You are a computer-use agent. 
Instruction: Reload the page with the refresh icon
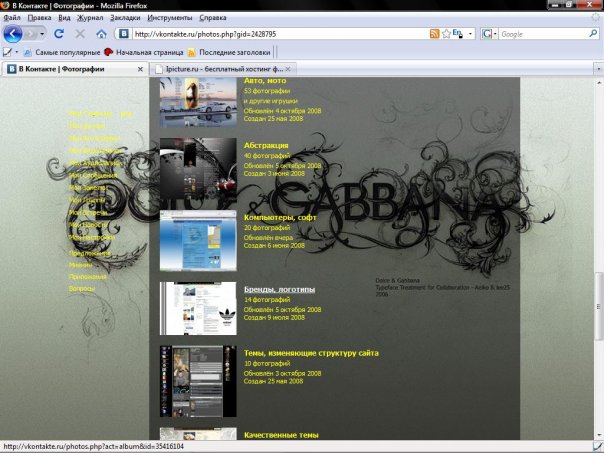[59, 34]
